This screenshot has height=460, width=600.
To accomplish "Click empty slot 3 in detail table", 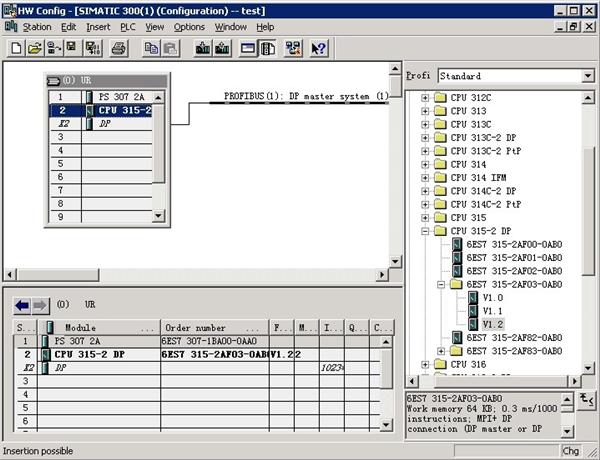I will coord(197,381).
